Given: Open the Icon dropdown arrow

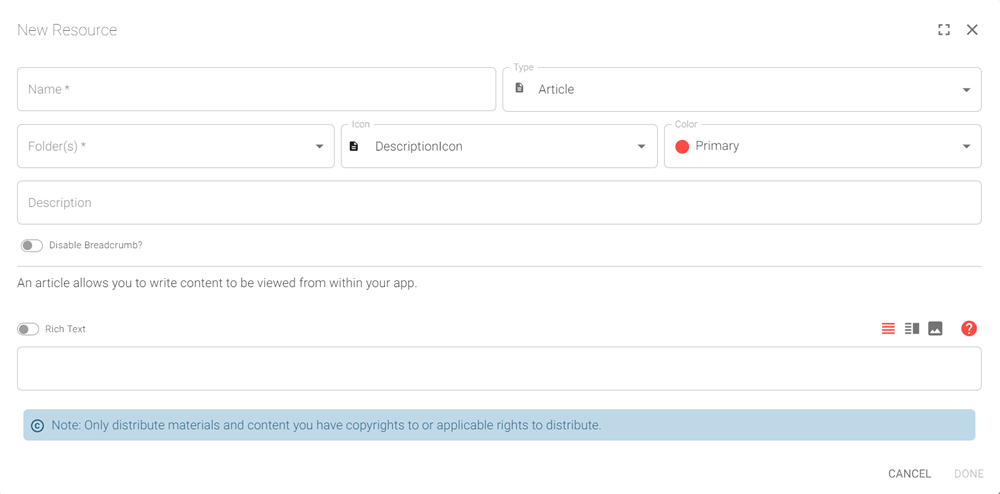Looking at the screenshot, I should (x=641, y=147).
